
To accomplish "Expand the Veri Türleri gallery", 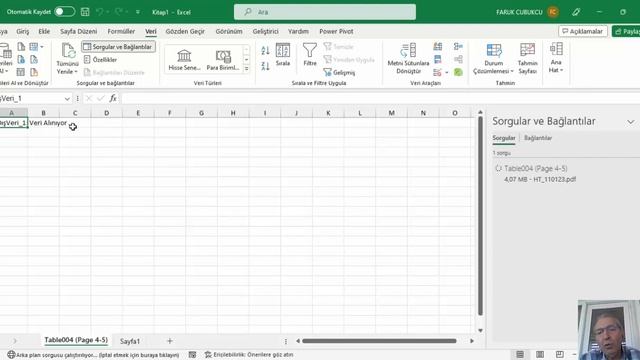I will click(x=247, y=69).
